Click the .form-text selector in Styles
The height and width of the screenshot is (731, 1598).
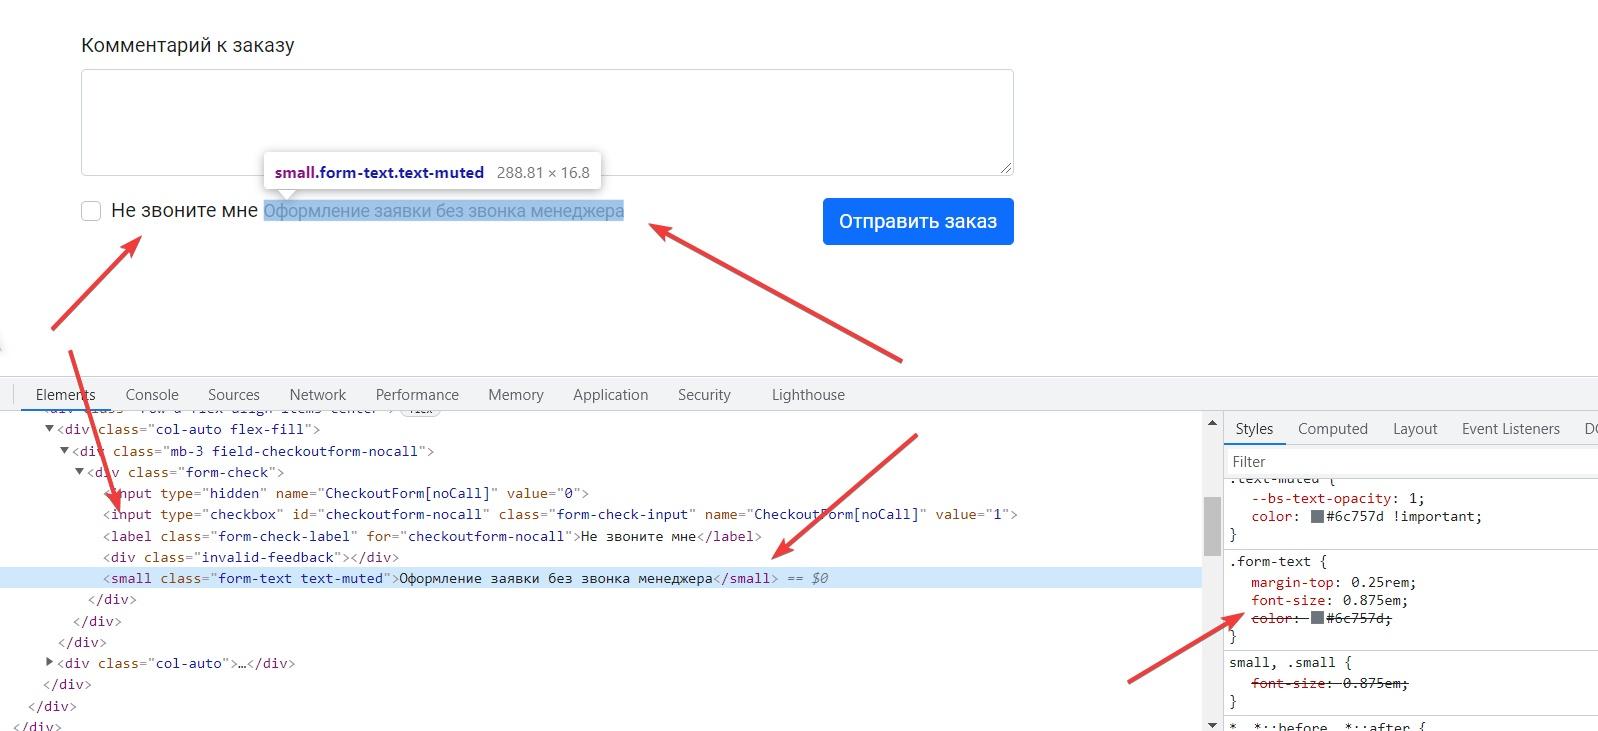1270,561
